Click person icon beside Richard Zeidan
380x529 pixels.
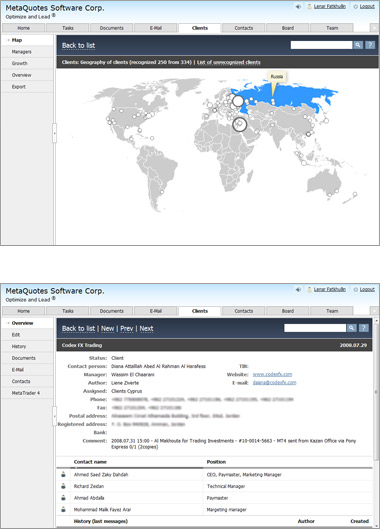click(63, 486)
